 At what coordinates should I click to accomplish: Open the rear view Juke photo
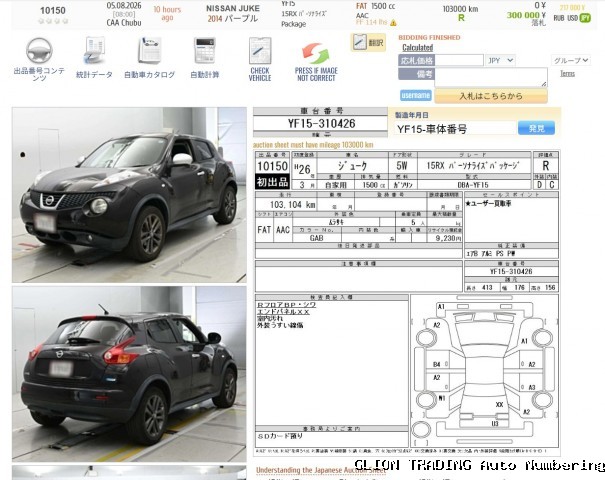click(x=129, y=374)
